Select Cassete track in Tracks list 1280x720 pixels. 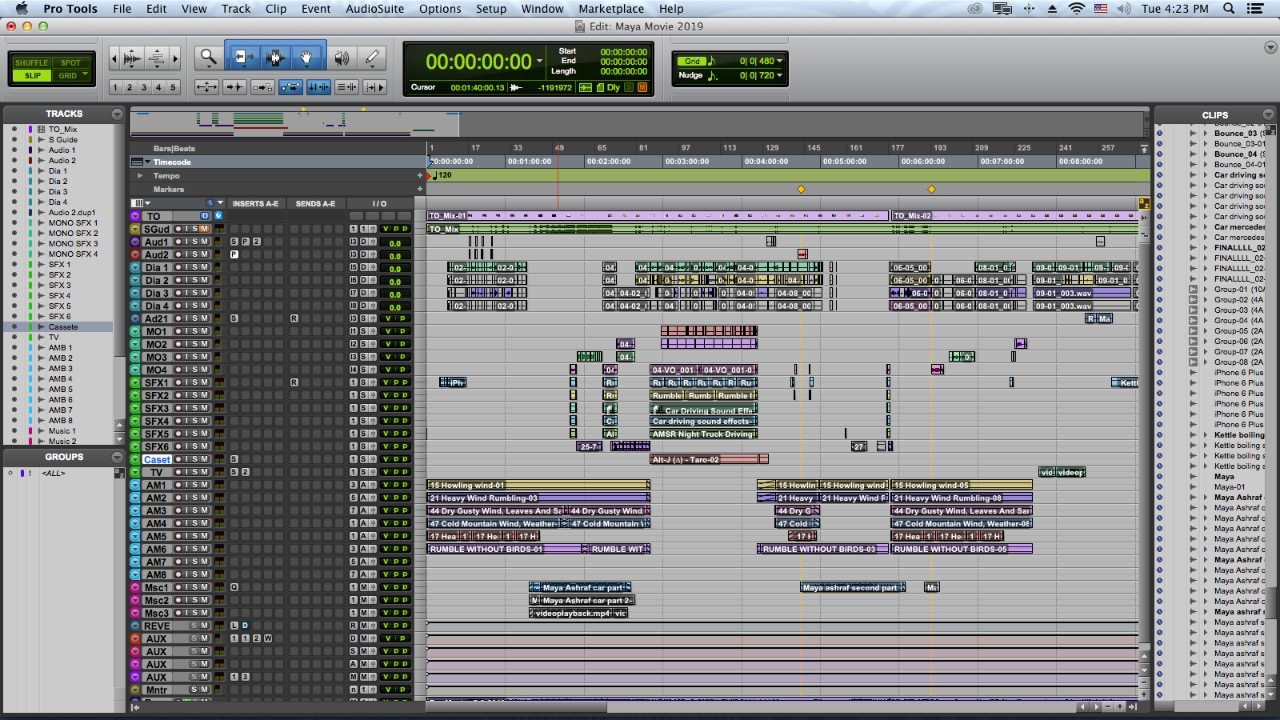click(63, 327)
